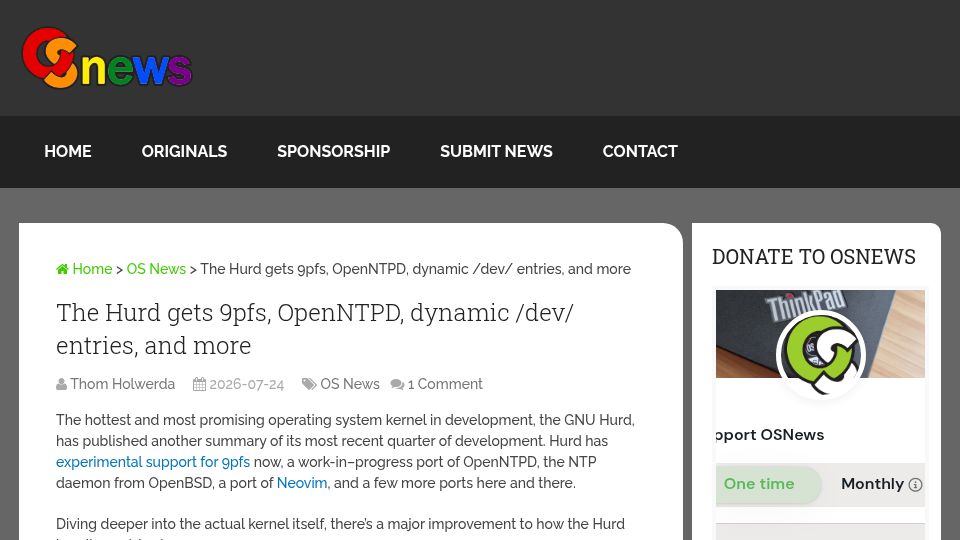
Task: Open the OS News category link
Action: (x=350, y=384)
